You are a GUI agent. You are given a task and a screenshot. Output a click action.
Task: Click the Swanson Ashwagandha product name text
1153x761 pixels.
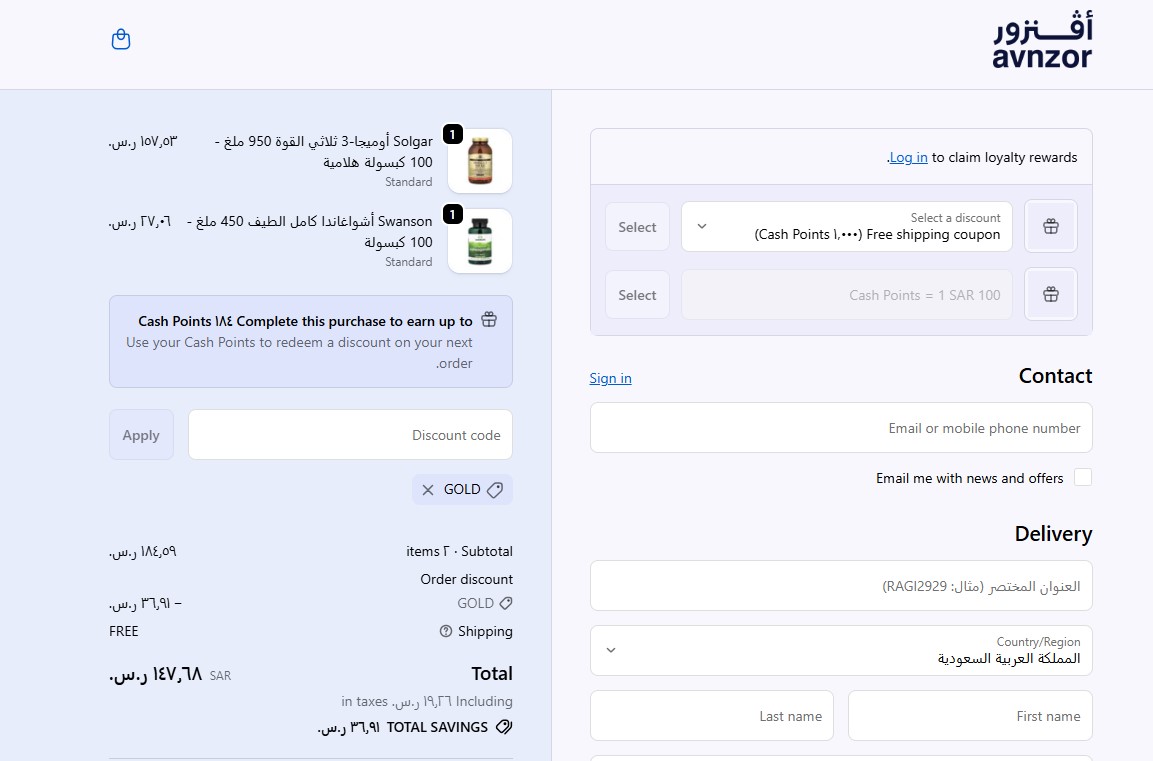pyautogui.click(x=310, y=232)
